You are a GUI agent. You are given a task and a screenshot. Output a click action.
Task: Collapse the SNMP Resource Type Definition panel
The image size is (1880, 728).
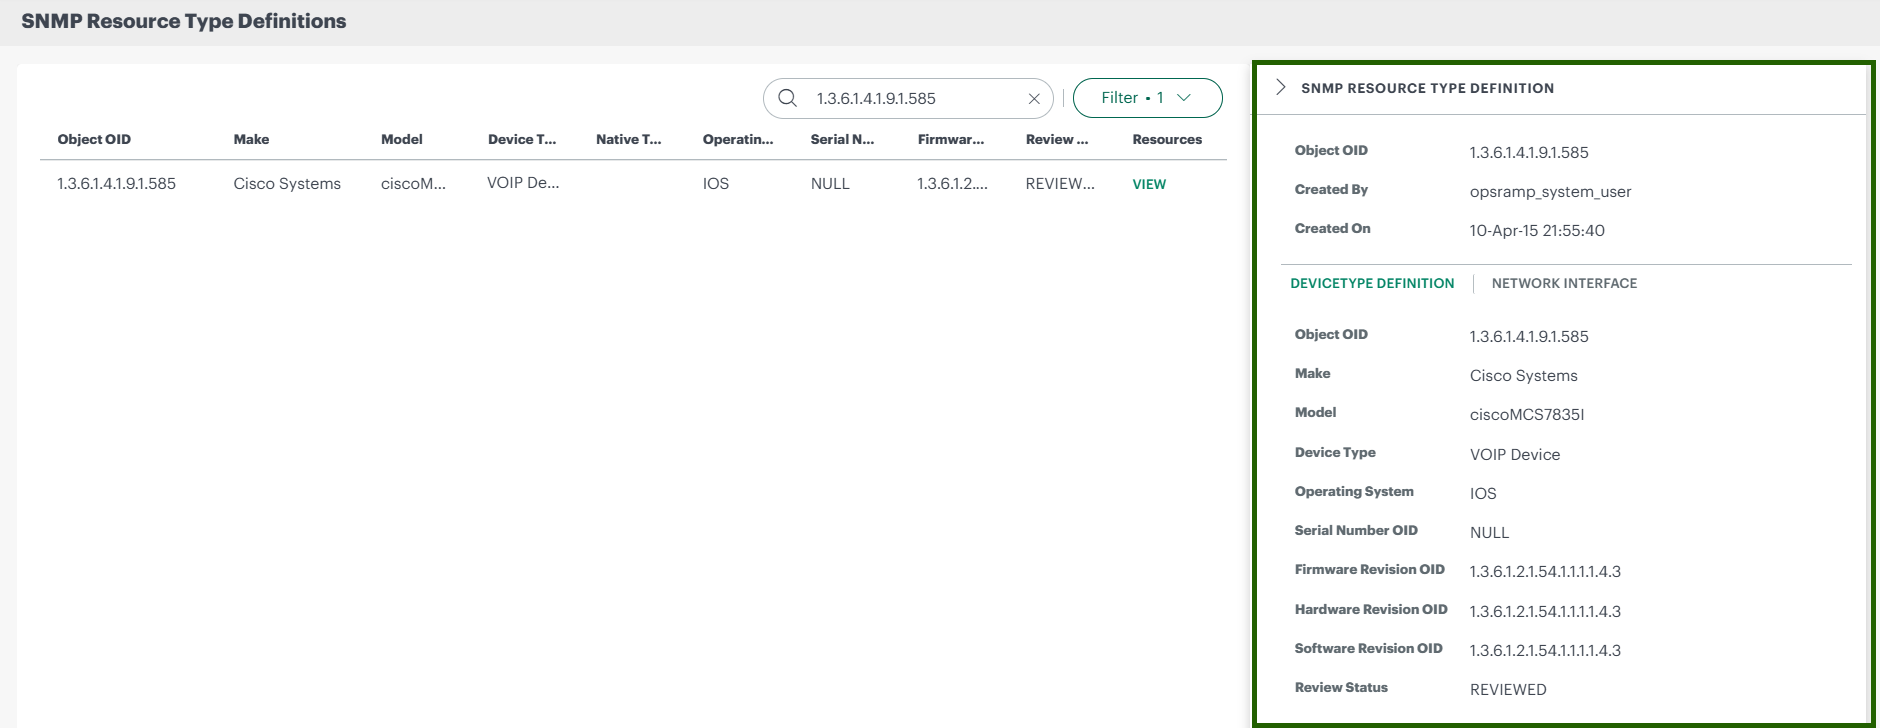(x=1280, y=88)
